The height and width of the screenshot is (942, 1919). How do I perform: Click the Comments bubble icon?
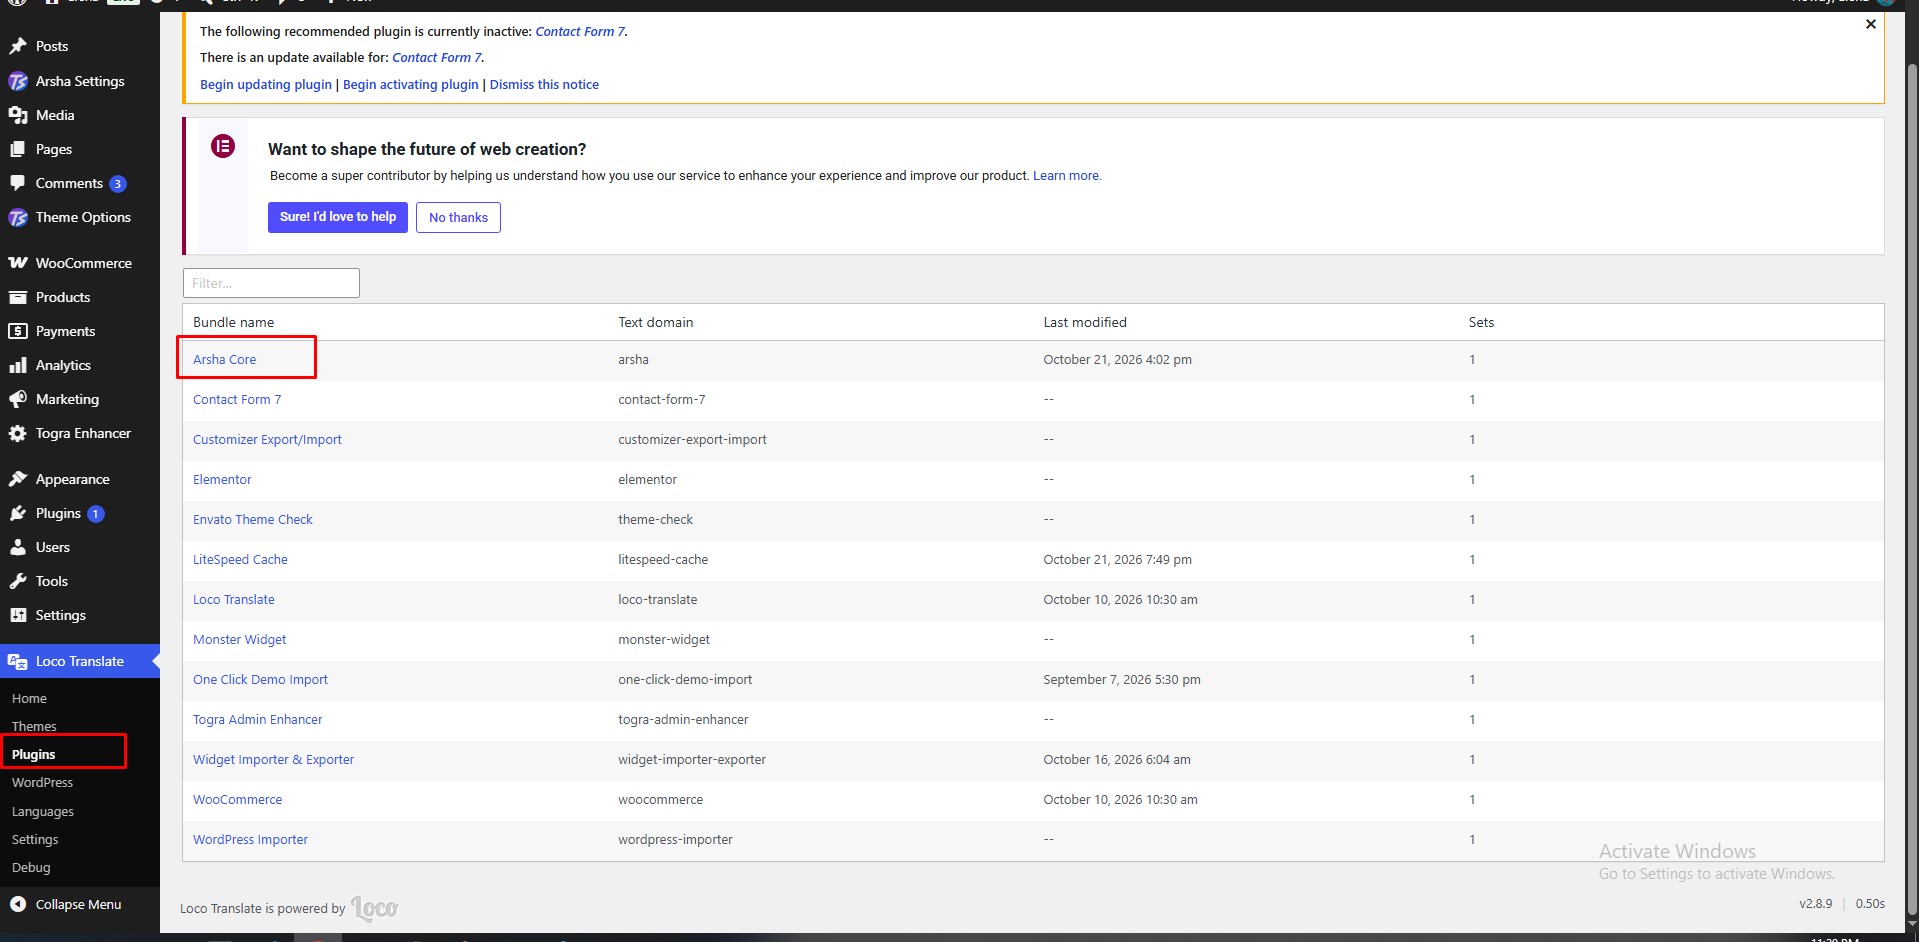pos(18,183)
